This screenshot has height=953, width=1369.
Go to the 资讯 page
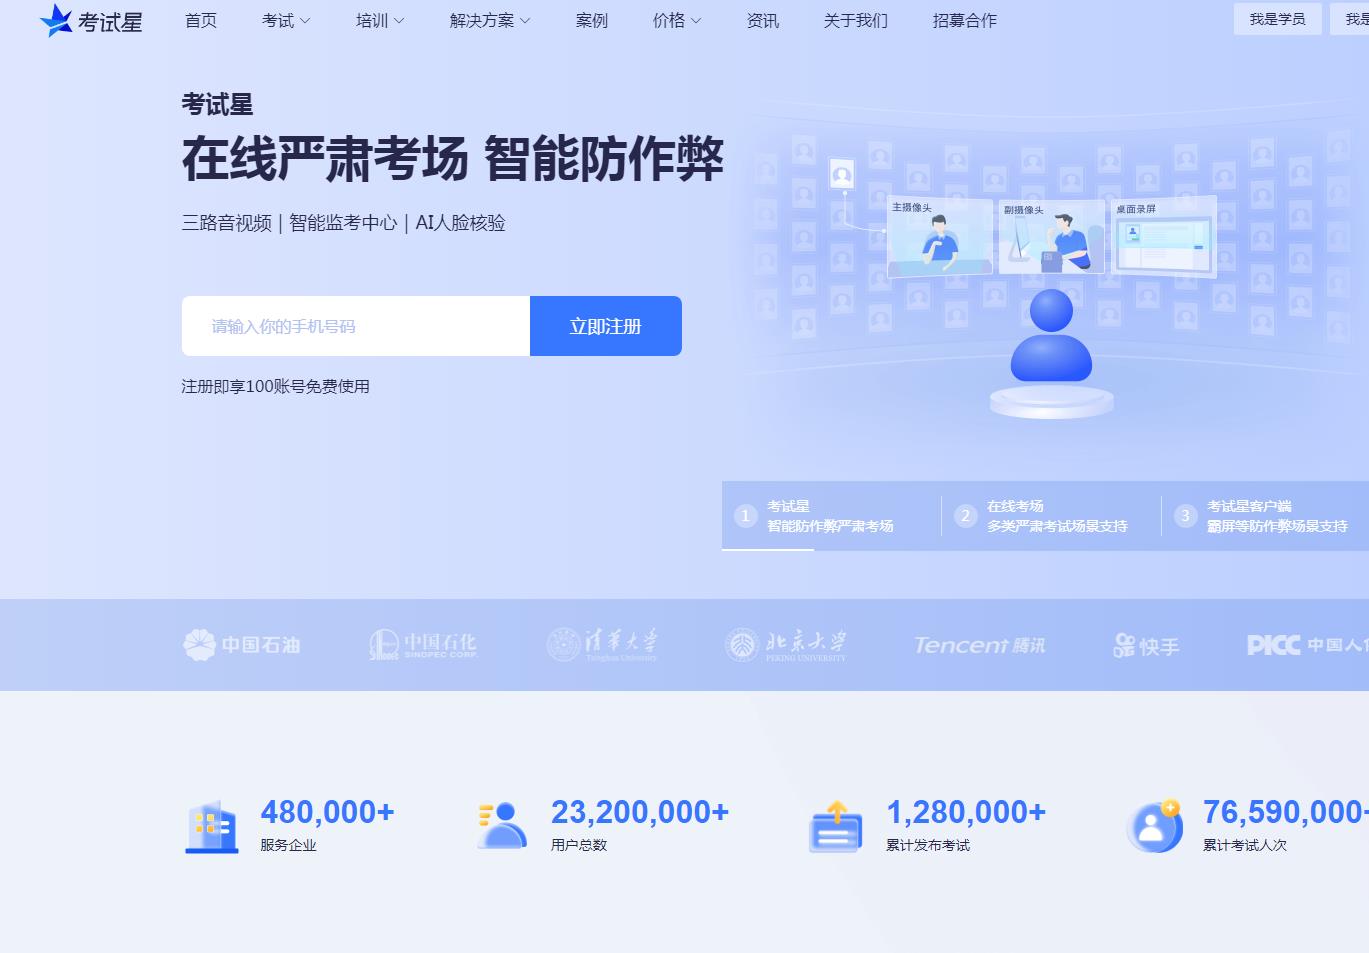(x=763, y=20)
